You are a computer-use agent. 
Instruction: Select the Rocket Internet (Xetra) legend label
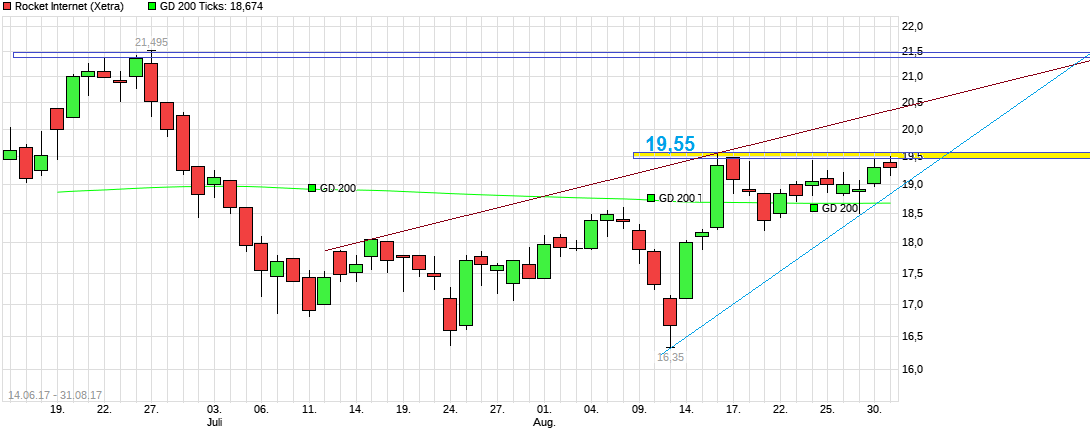tap(69, 6)
